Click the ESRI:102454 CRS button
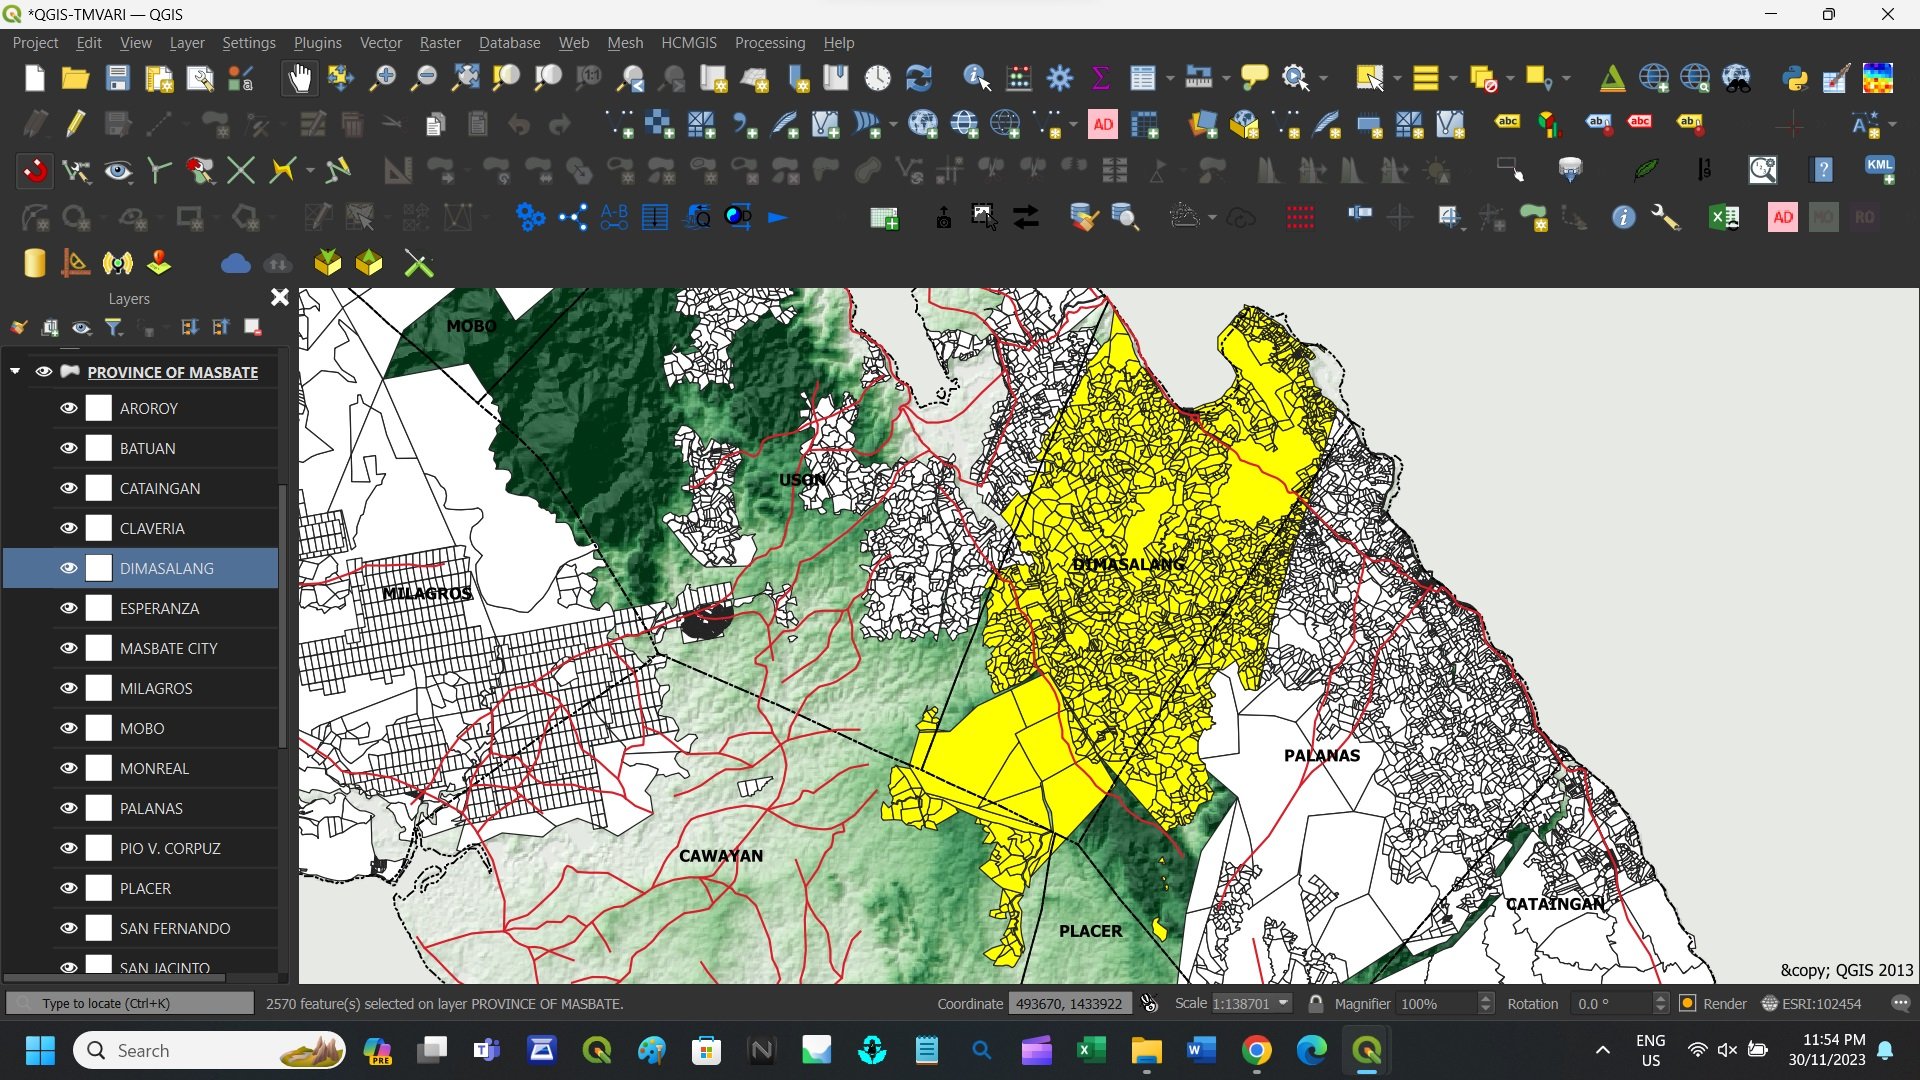Image resolution: width=1920 pixels, height=1080 pixels. pyautogui.click(x=1812, y=1003)
